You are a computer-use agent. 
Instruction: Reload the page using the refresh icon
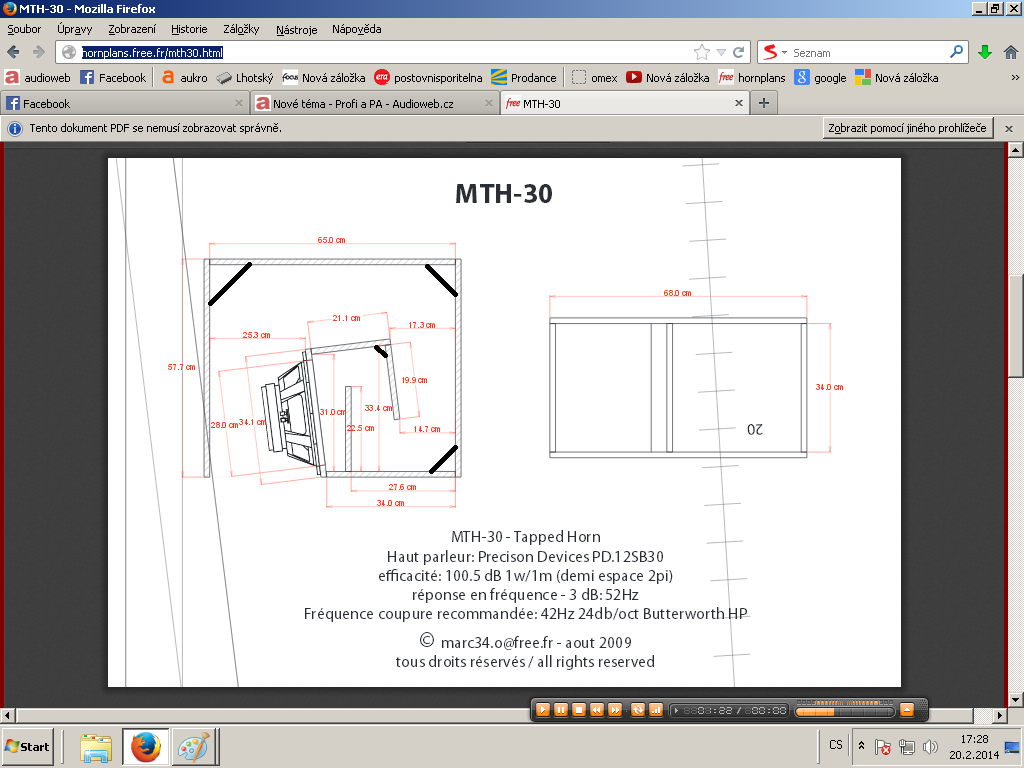739,52
